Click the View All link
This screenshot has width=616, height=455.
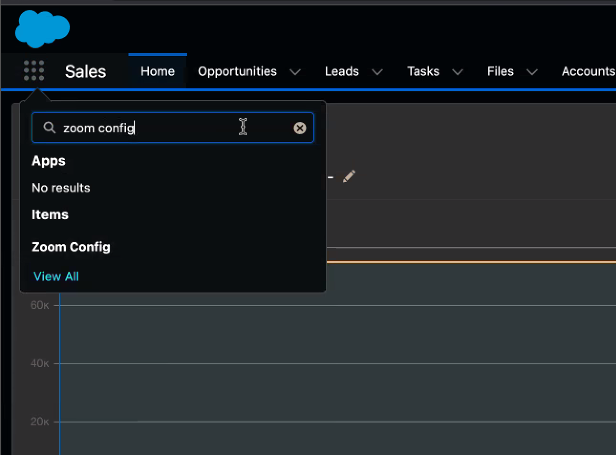tap(56, 277)
